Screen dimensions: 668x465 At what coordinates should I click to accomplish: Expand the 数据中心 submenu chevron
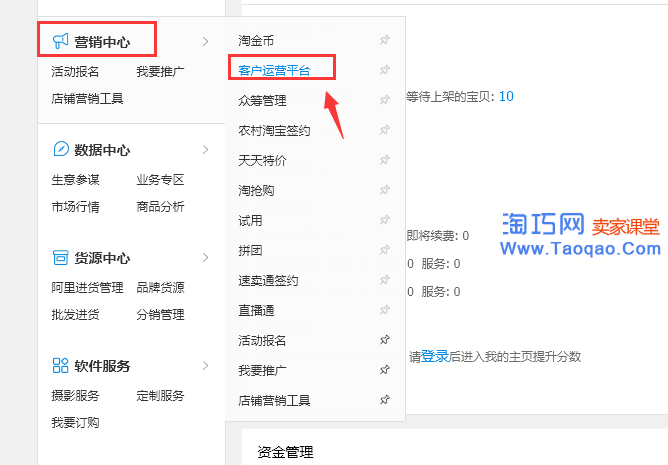tap(205, 149)
